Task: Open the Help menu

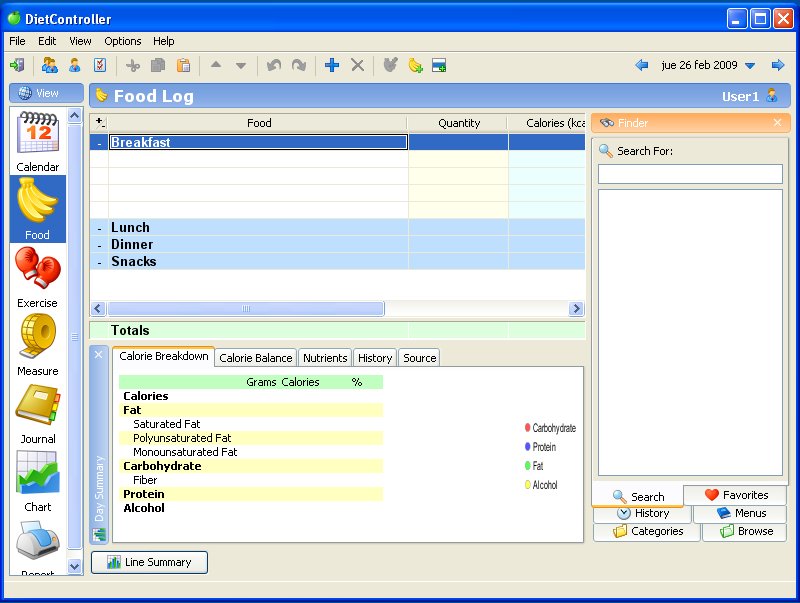Action: 164,41
